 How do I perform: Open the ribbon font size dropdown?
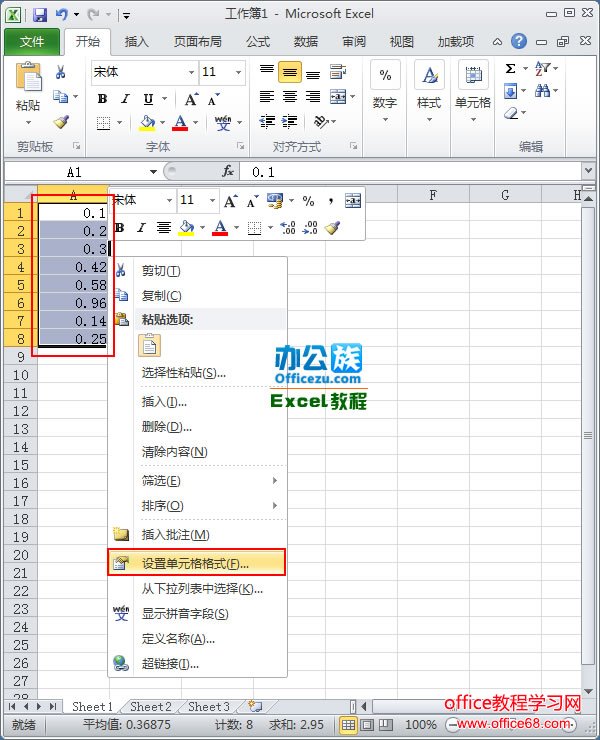coord(238,72)
